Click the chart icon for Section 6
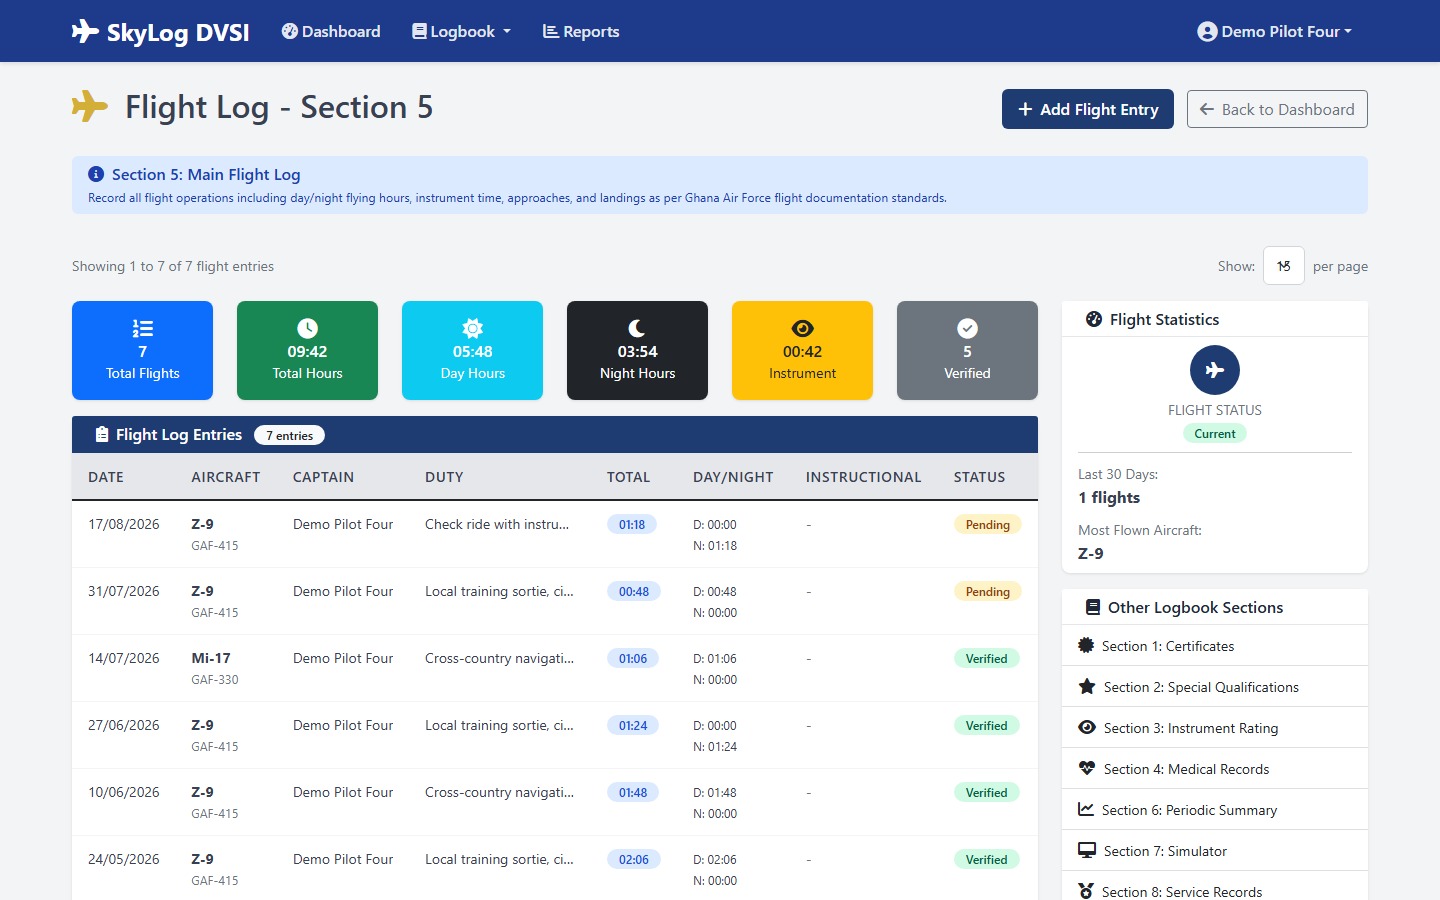Viewport: 1440px width, 900px height. coord(1086,810)
